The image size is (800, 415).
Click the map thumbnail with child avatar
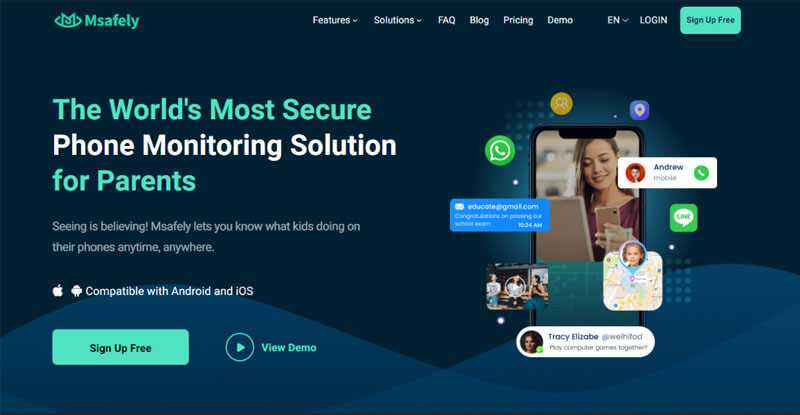[x=633, y=280]
